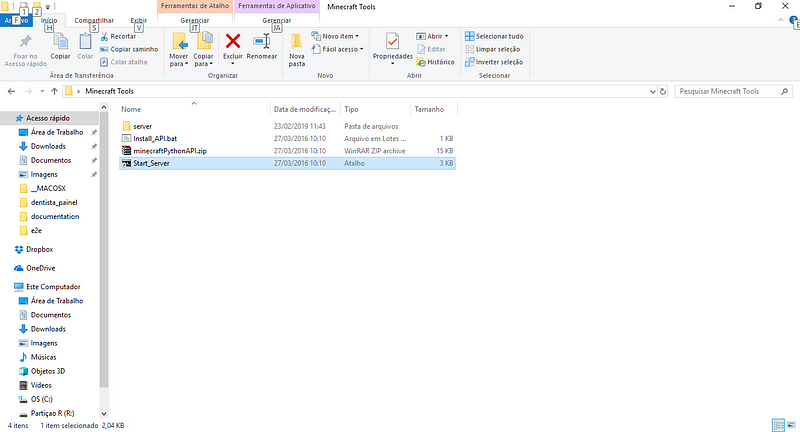Open the Histórico of the file
Viewport: 800px width, 432px height.
435,62
